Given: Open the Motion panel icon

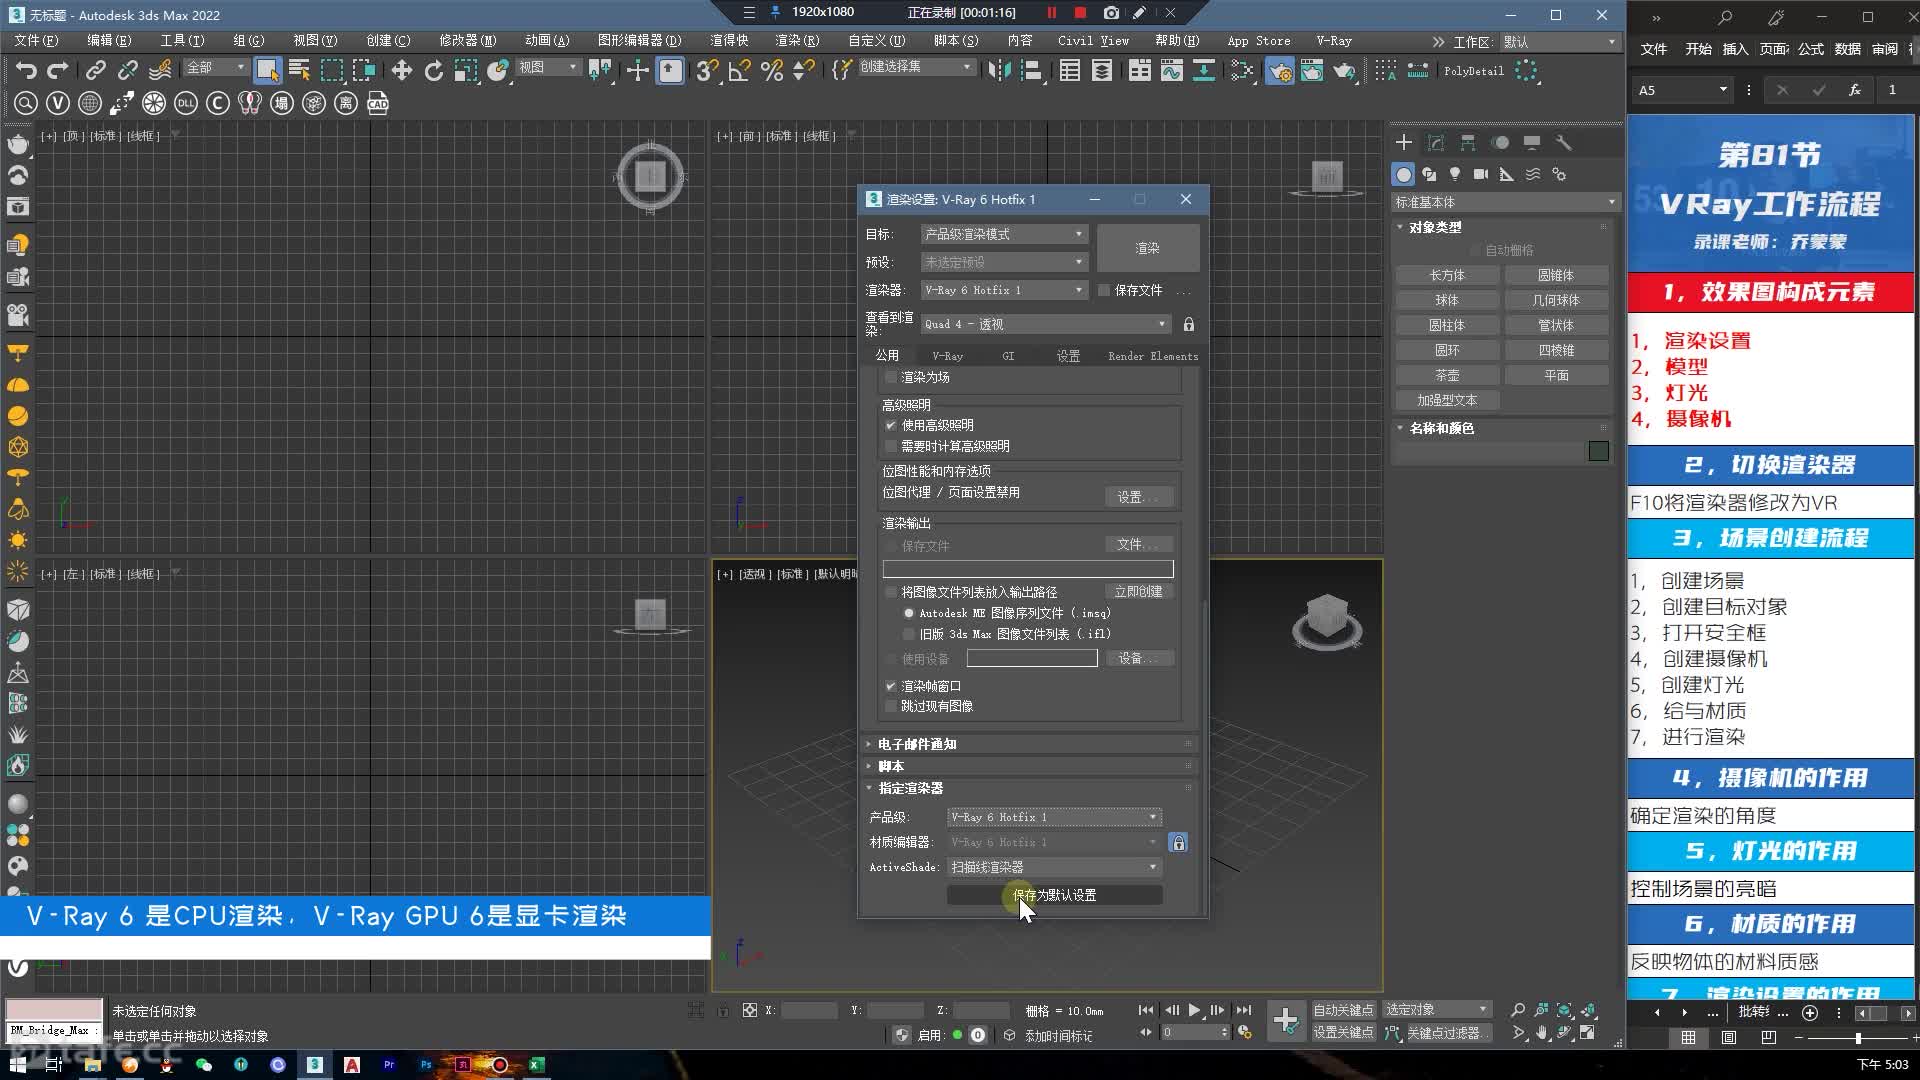Looking at the screenshot, I should (x=1500, y=142).
